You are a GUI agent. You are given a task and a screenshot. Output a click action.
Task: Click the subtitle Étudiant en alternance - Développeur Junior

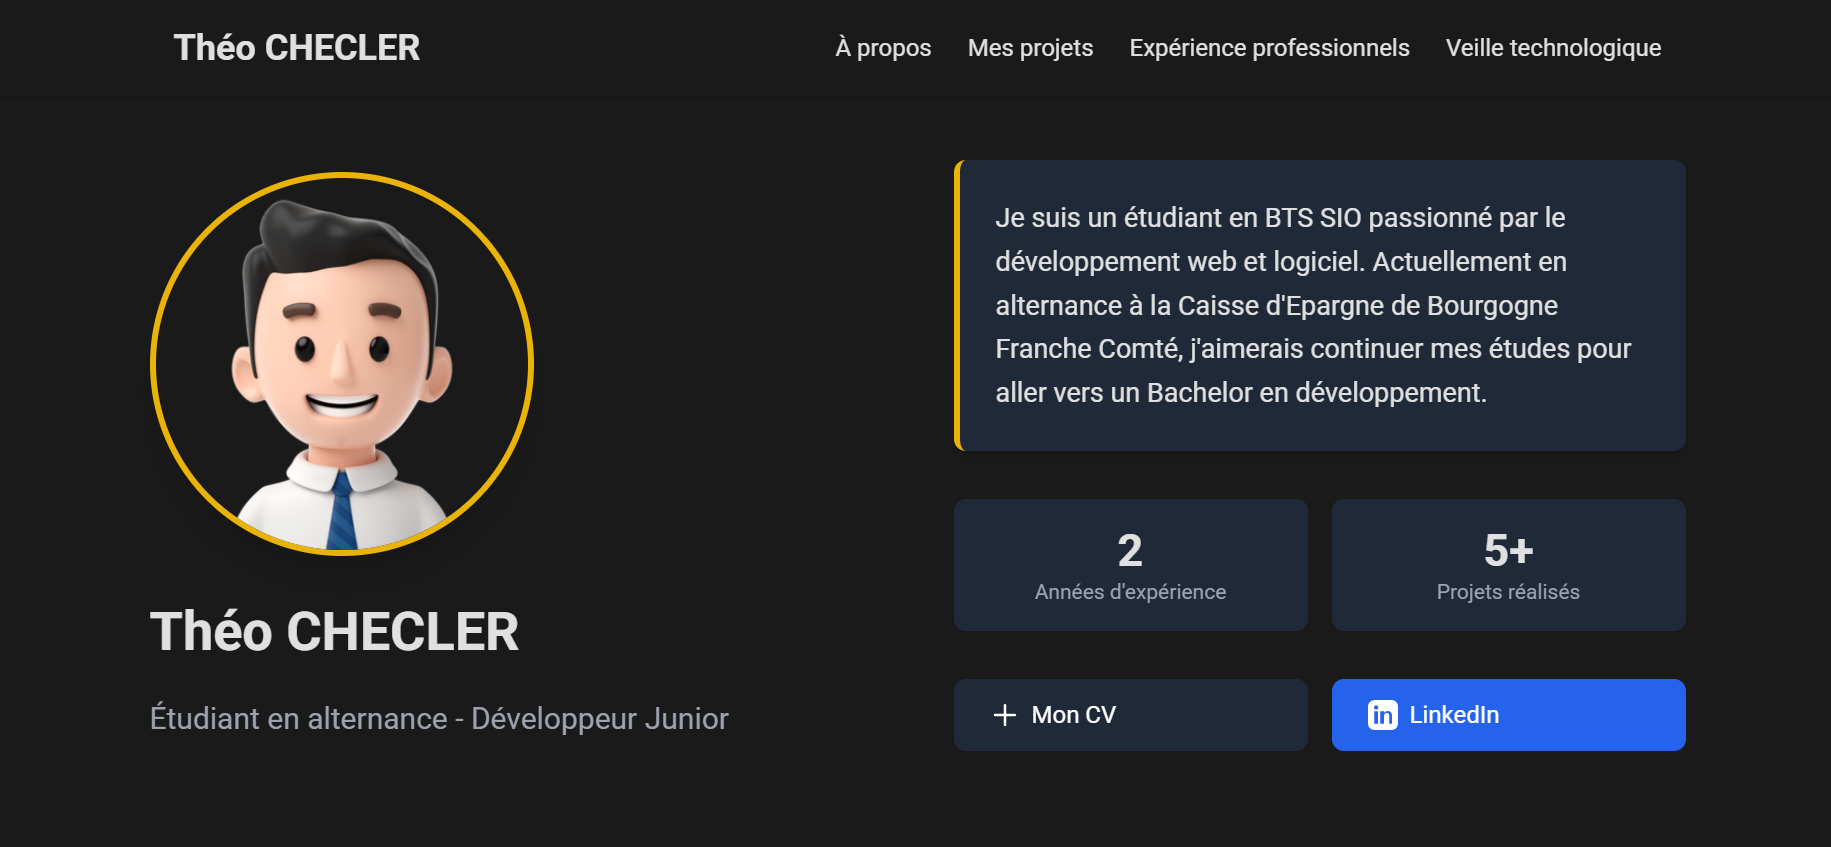[439, 719]
